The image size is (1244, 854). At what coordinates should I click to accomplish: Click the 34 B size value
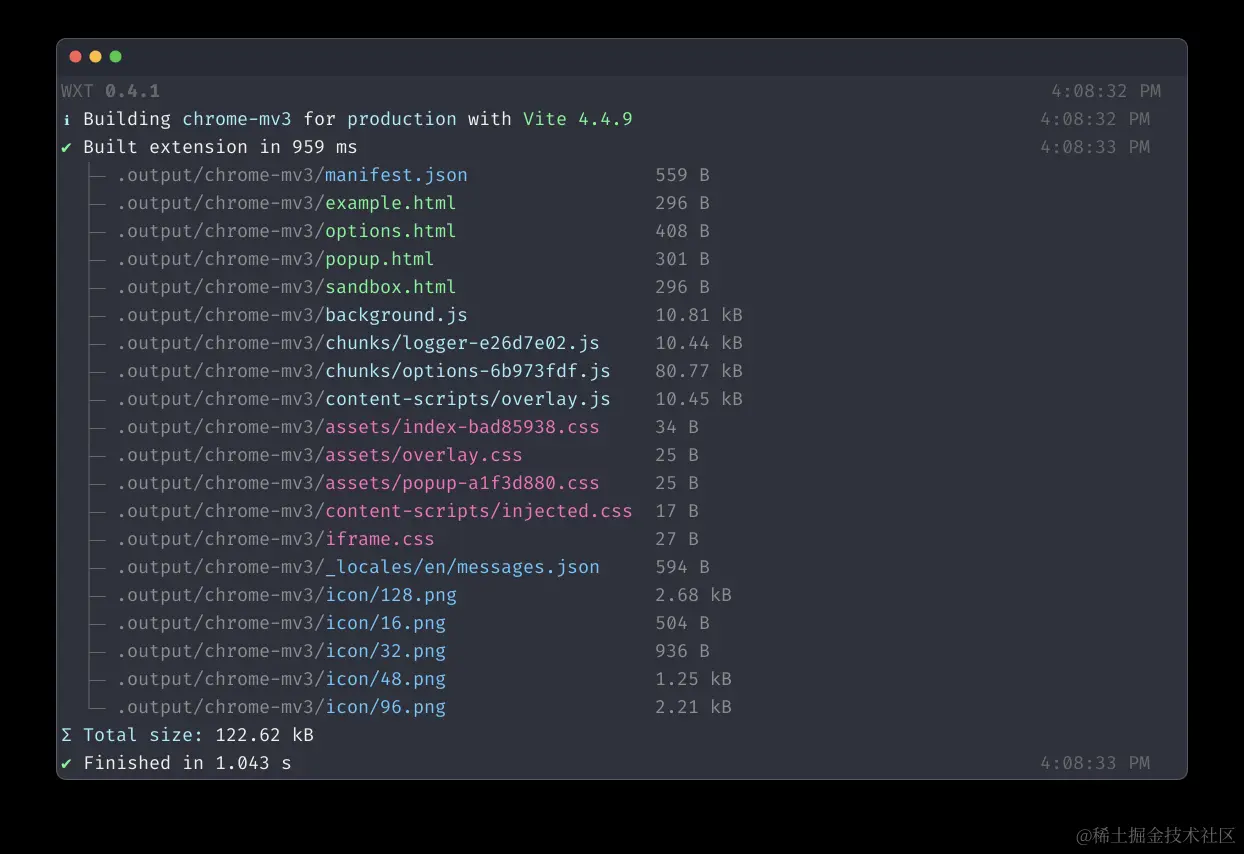tap(677, 427)
